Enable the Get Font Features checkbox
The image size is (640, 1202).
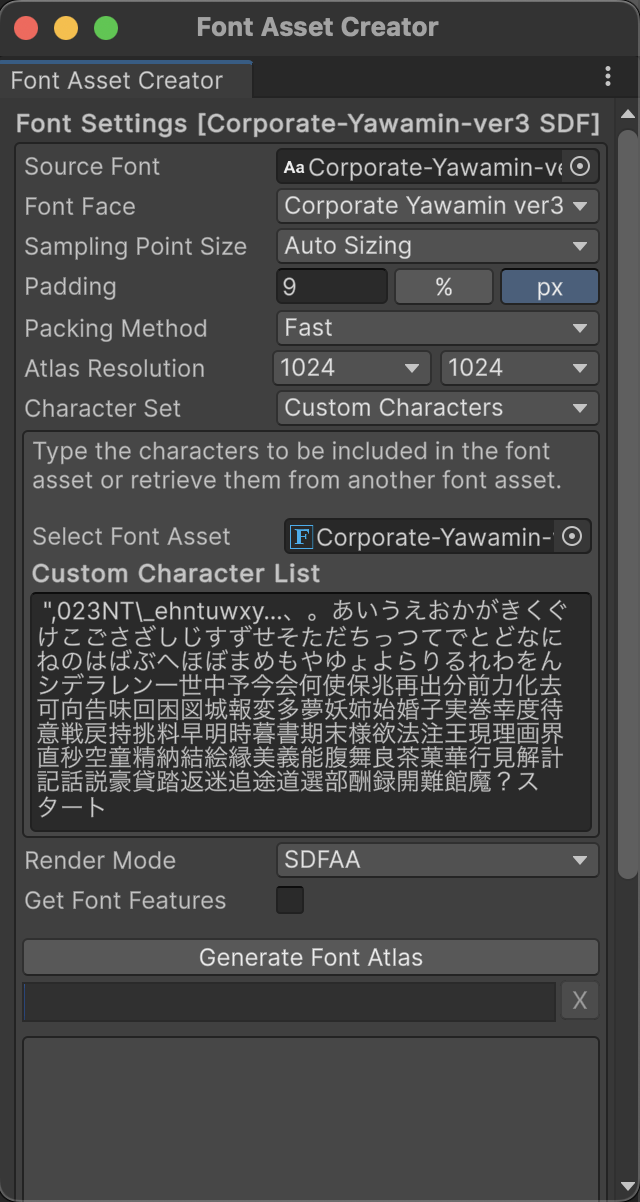290,900
